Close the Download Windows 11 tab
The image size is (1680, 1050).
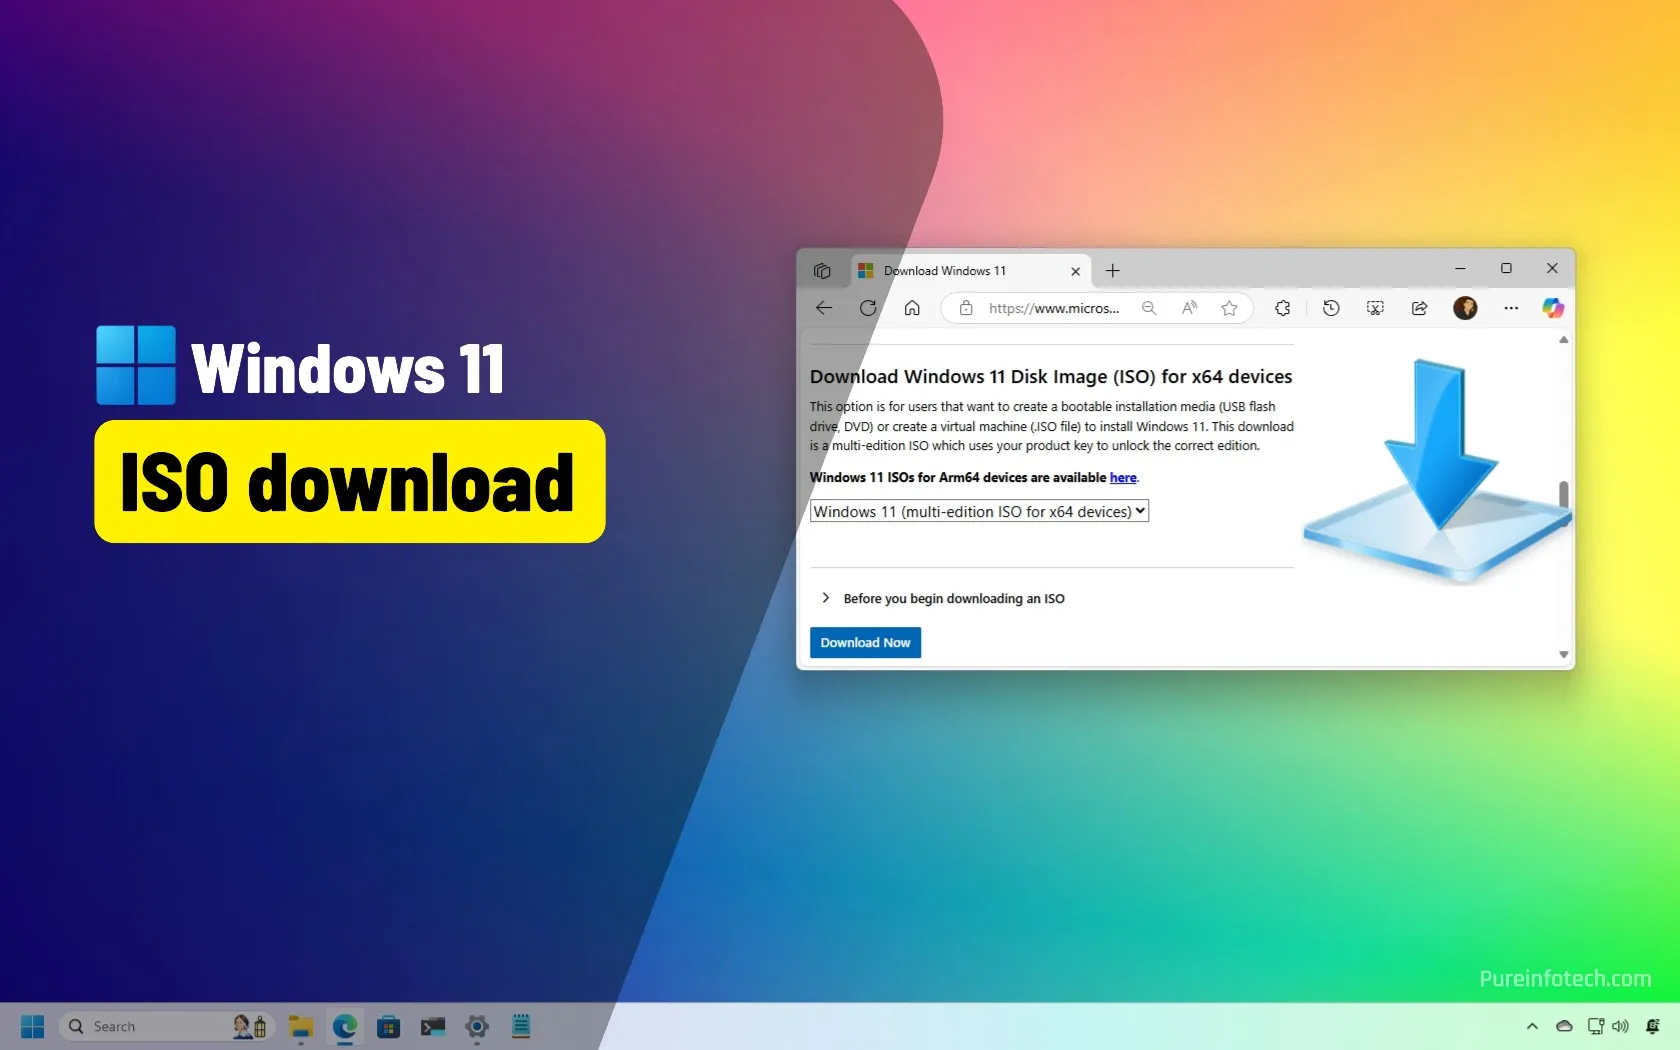pyautogui.click(x=1076, y=271)
